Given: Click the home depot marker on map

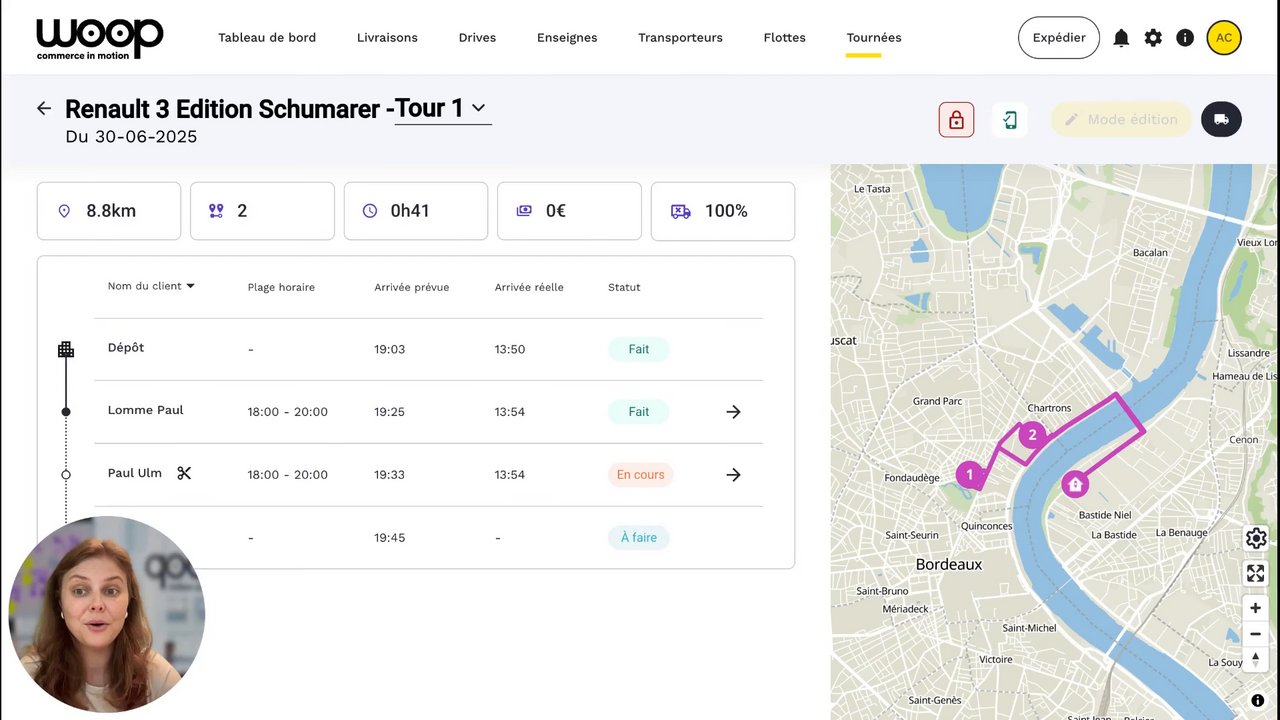Looking at the screenshot, I should coord(1075,484).
